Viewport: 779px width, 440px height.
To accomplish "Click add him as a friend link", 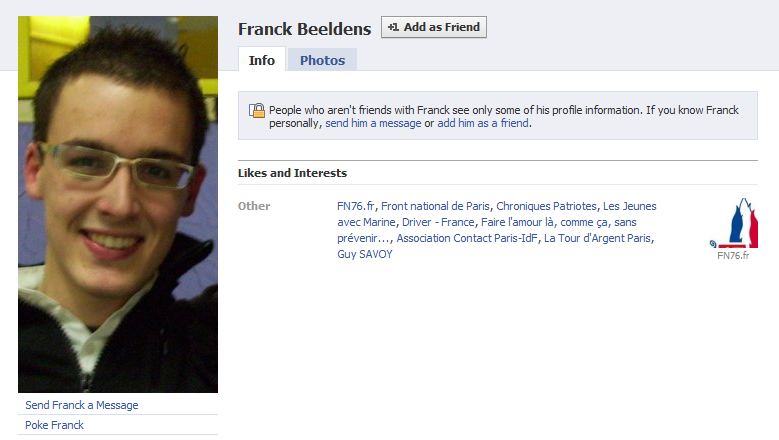I will coord(483,123).
